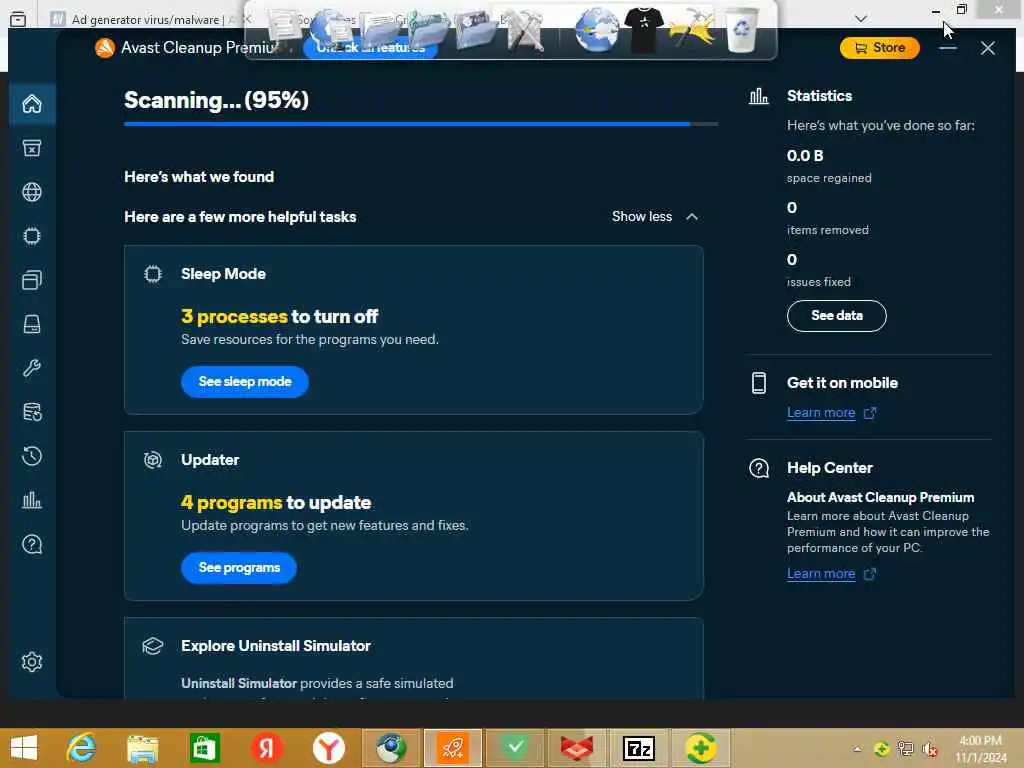The width and height of the screenshot is (1024, 768).
Task: Open the Recycle Bin icon in the dock
Action: (x=742, y=30)
